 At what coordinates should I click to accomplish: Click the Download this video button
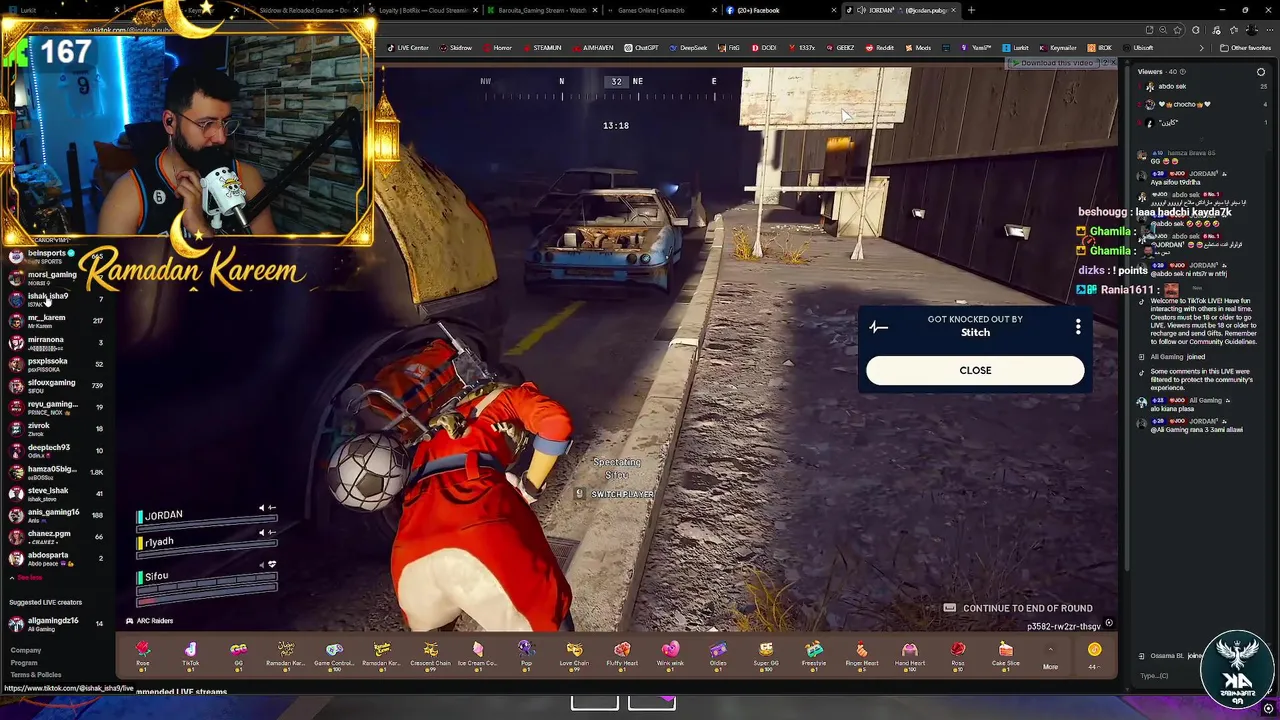1056,63
